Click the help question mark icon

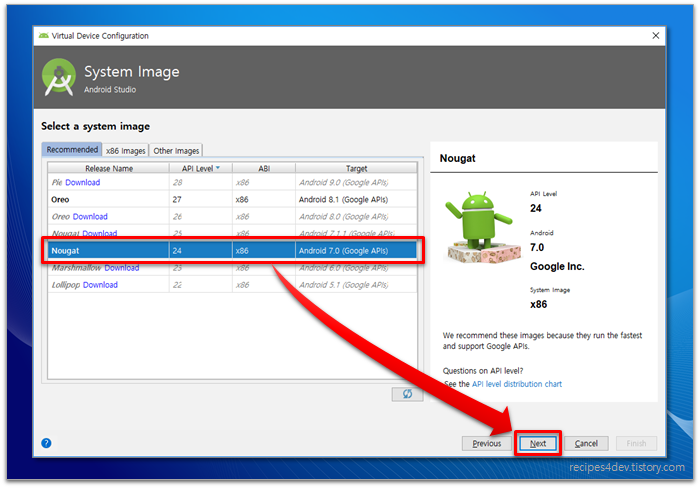46,443
